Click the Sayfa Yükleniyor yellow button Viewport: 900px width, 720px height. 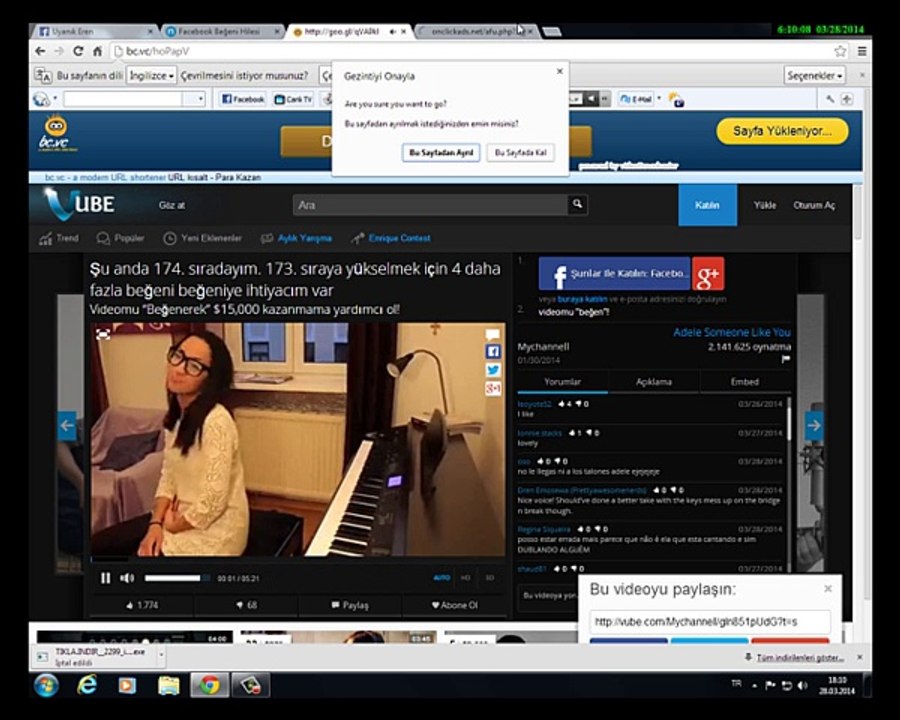782,131
